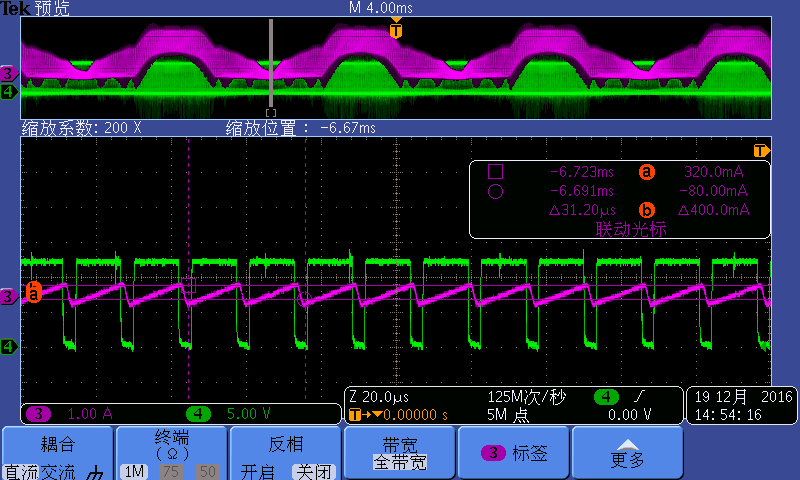
Task: Click the orange trigger level marker at right edge
Action: click(761, 150)
